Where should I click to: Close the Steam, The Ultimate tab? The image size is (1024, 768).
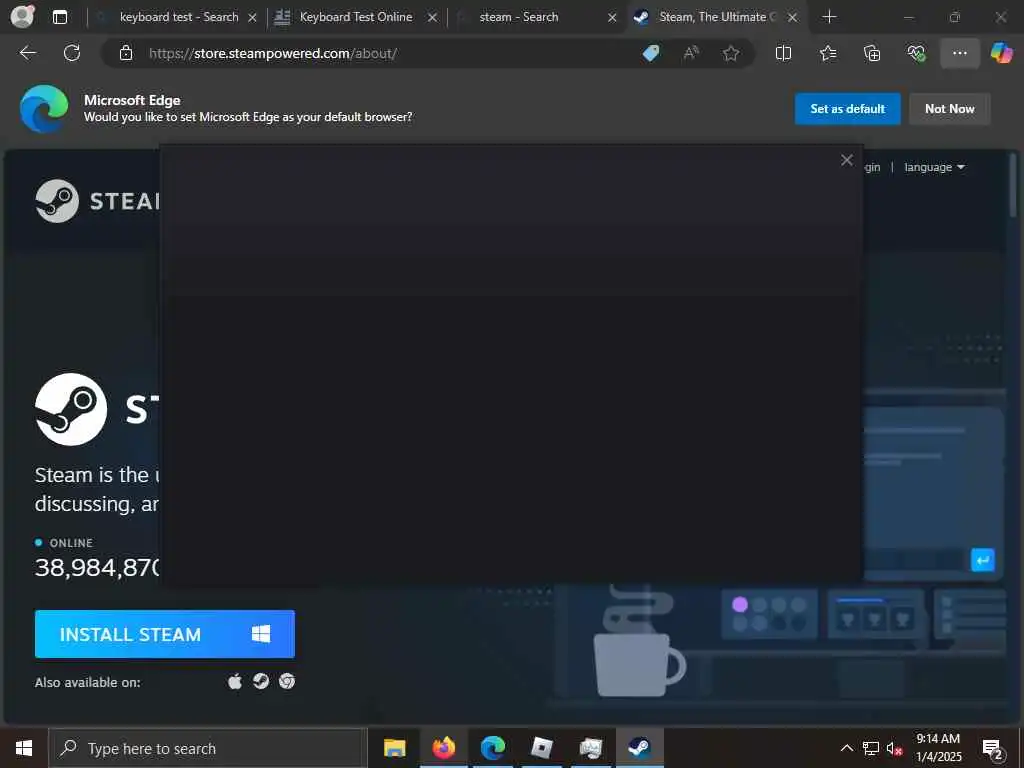792,18
